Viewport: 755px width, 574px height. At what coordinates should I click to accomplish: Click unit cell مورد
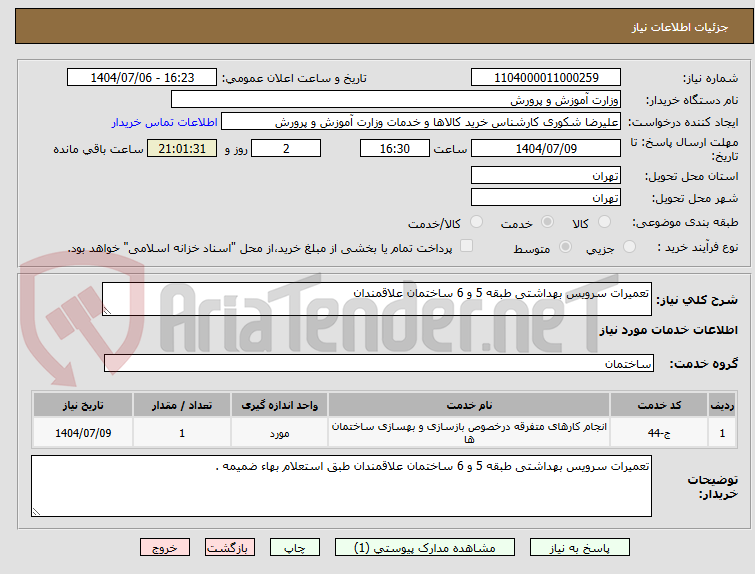pos(279,433)
